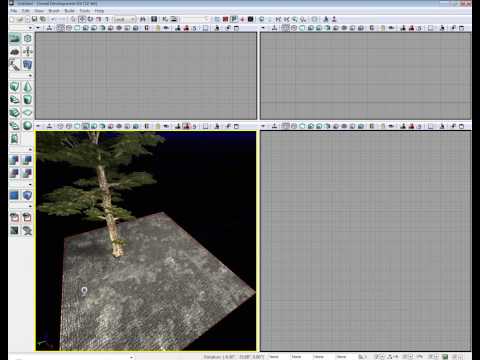
Task: Click the Save icon in the main toolbar
Action: click(34, 19)
